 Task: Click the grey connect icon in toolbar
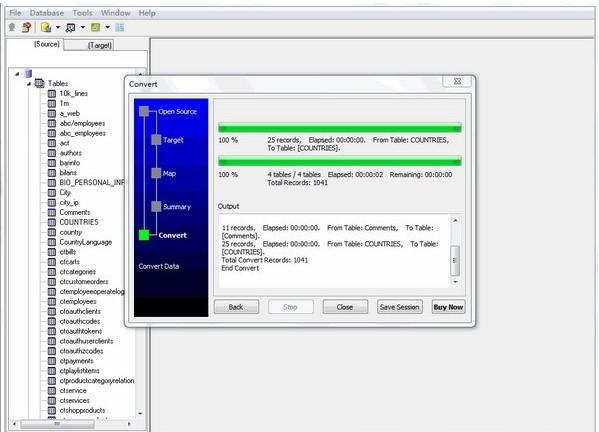click(x=12, y=27)
